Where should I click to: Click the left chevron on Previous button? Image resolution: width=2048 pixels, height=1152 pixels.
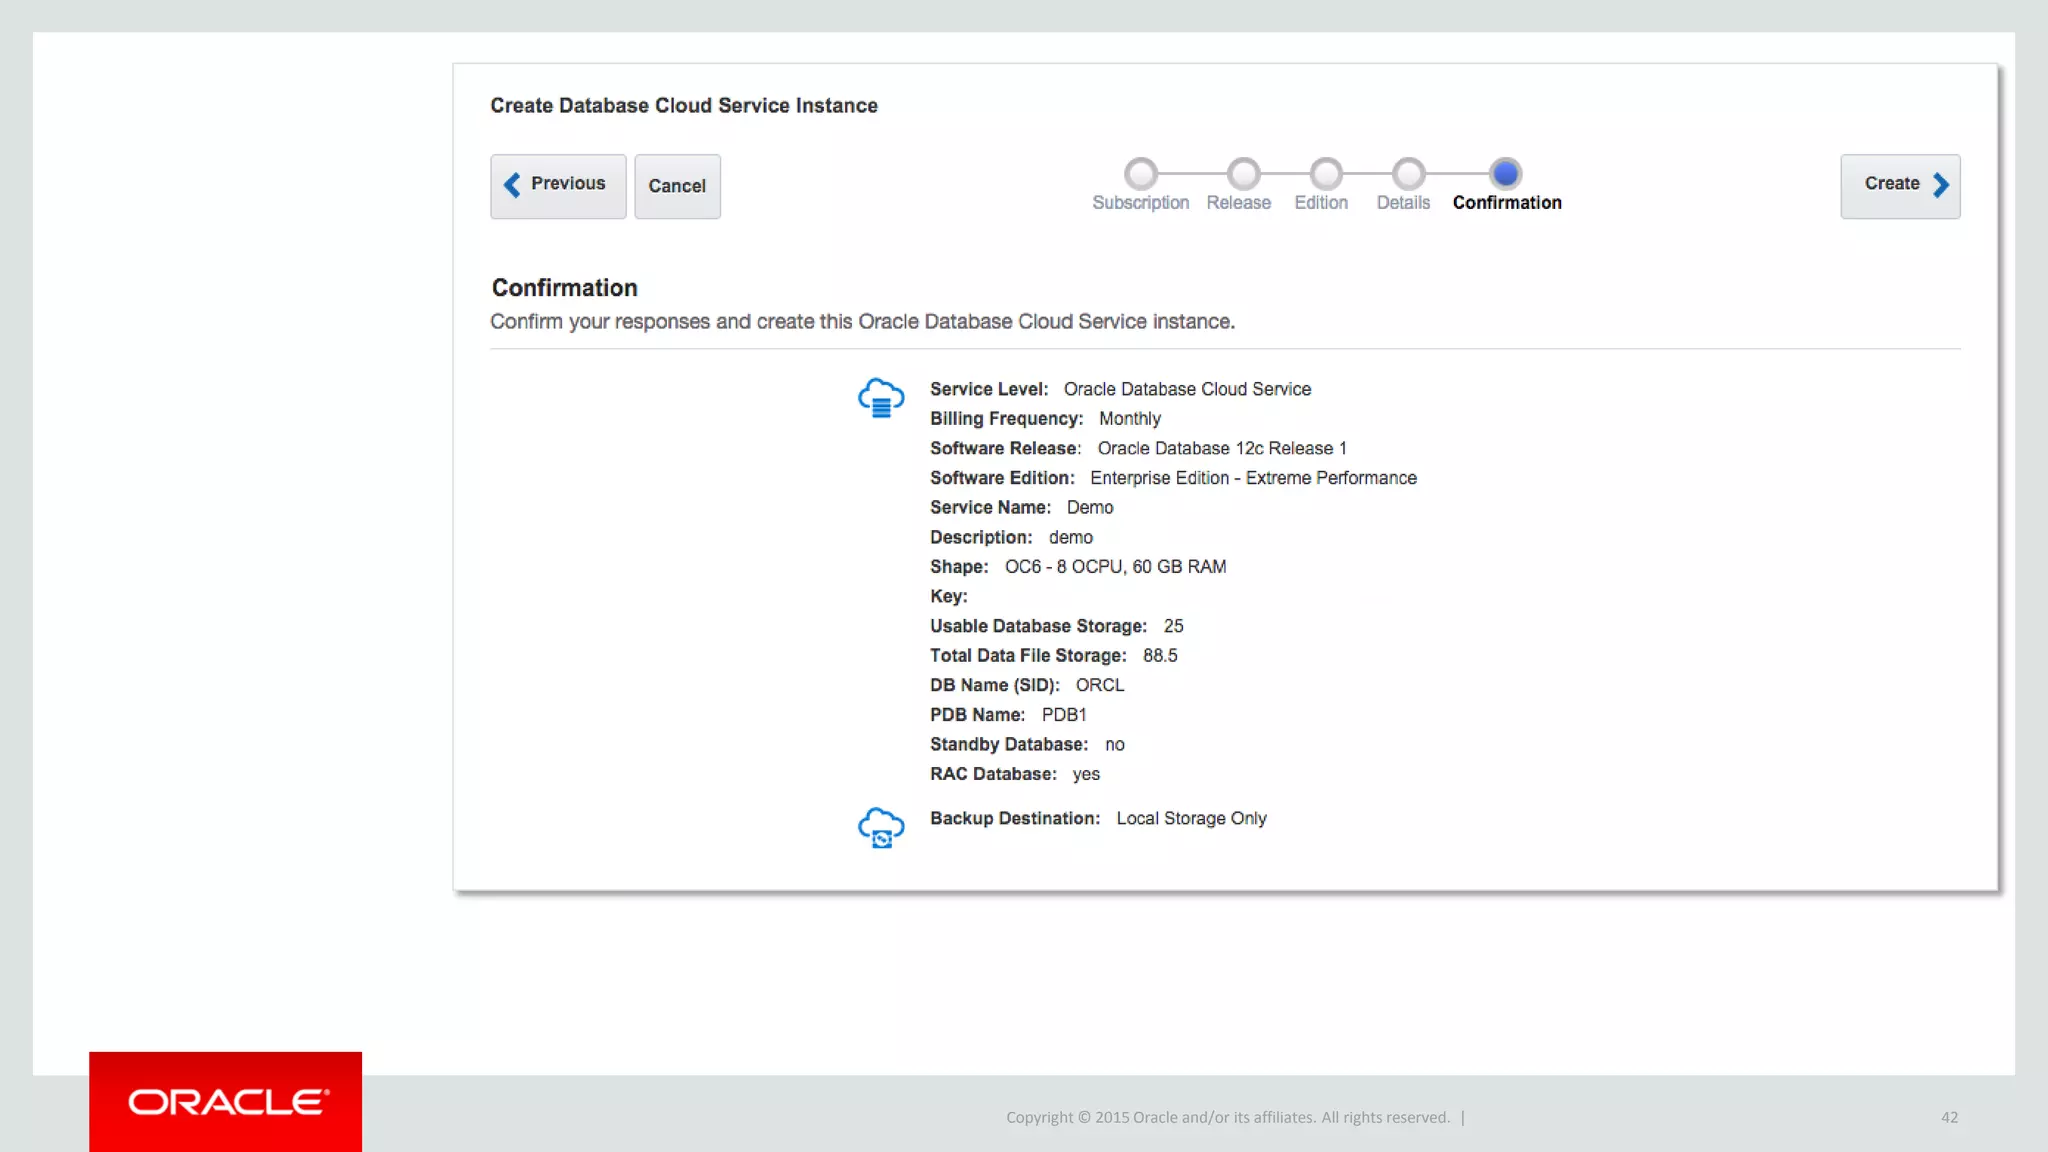click(512, 185)
